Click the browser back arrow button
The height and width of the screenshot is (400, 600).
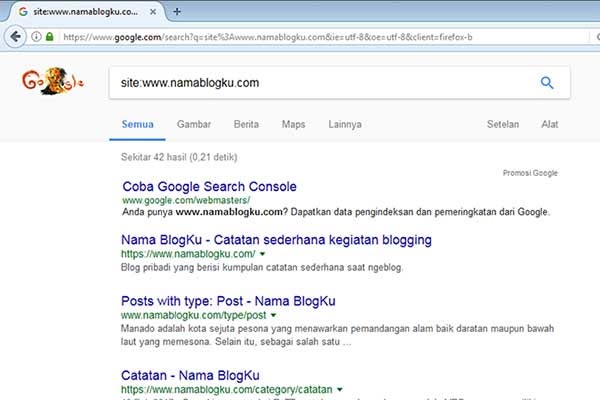click(15, 37)
